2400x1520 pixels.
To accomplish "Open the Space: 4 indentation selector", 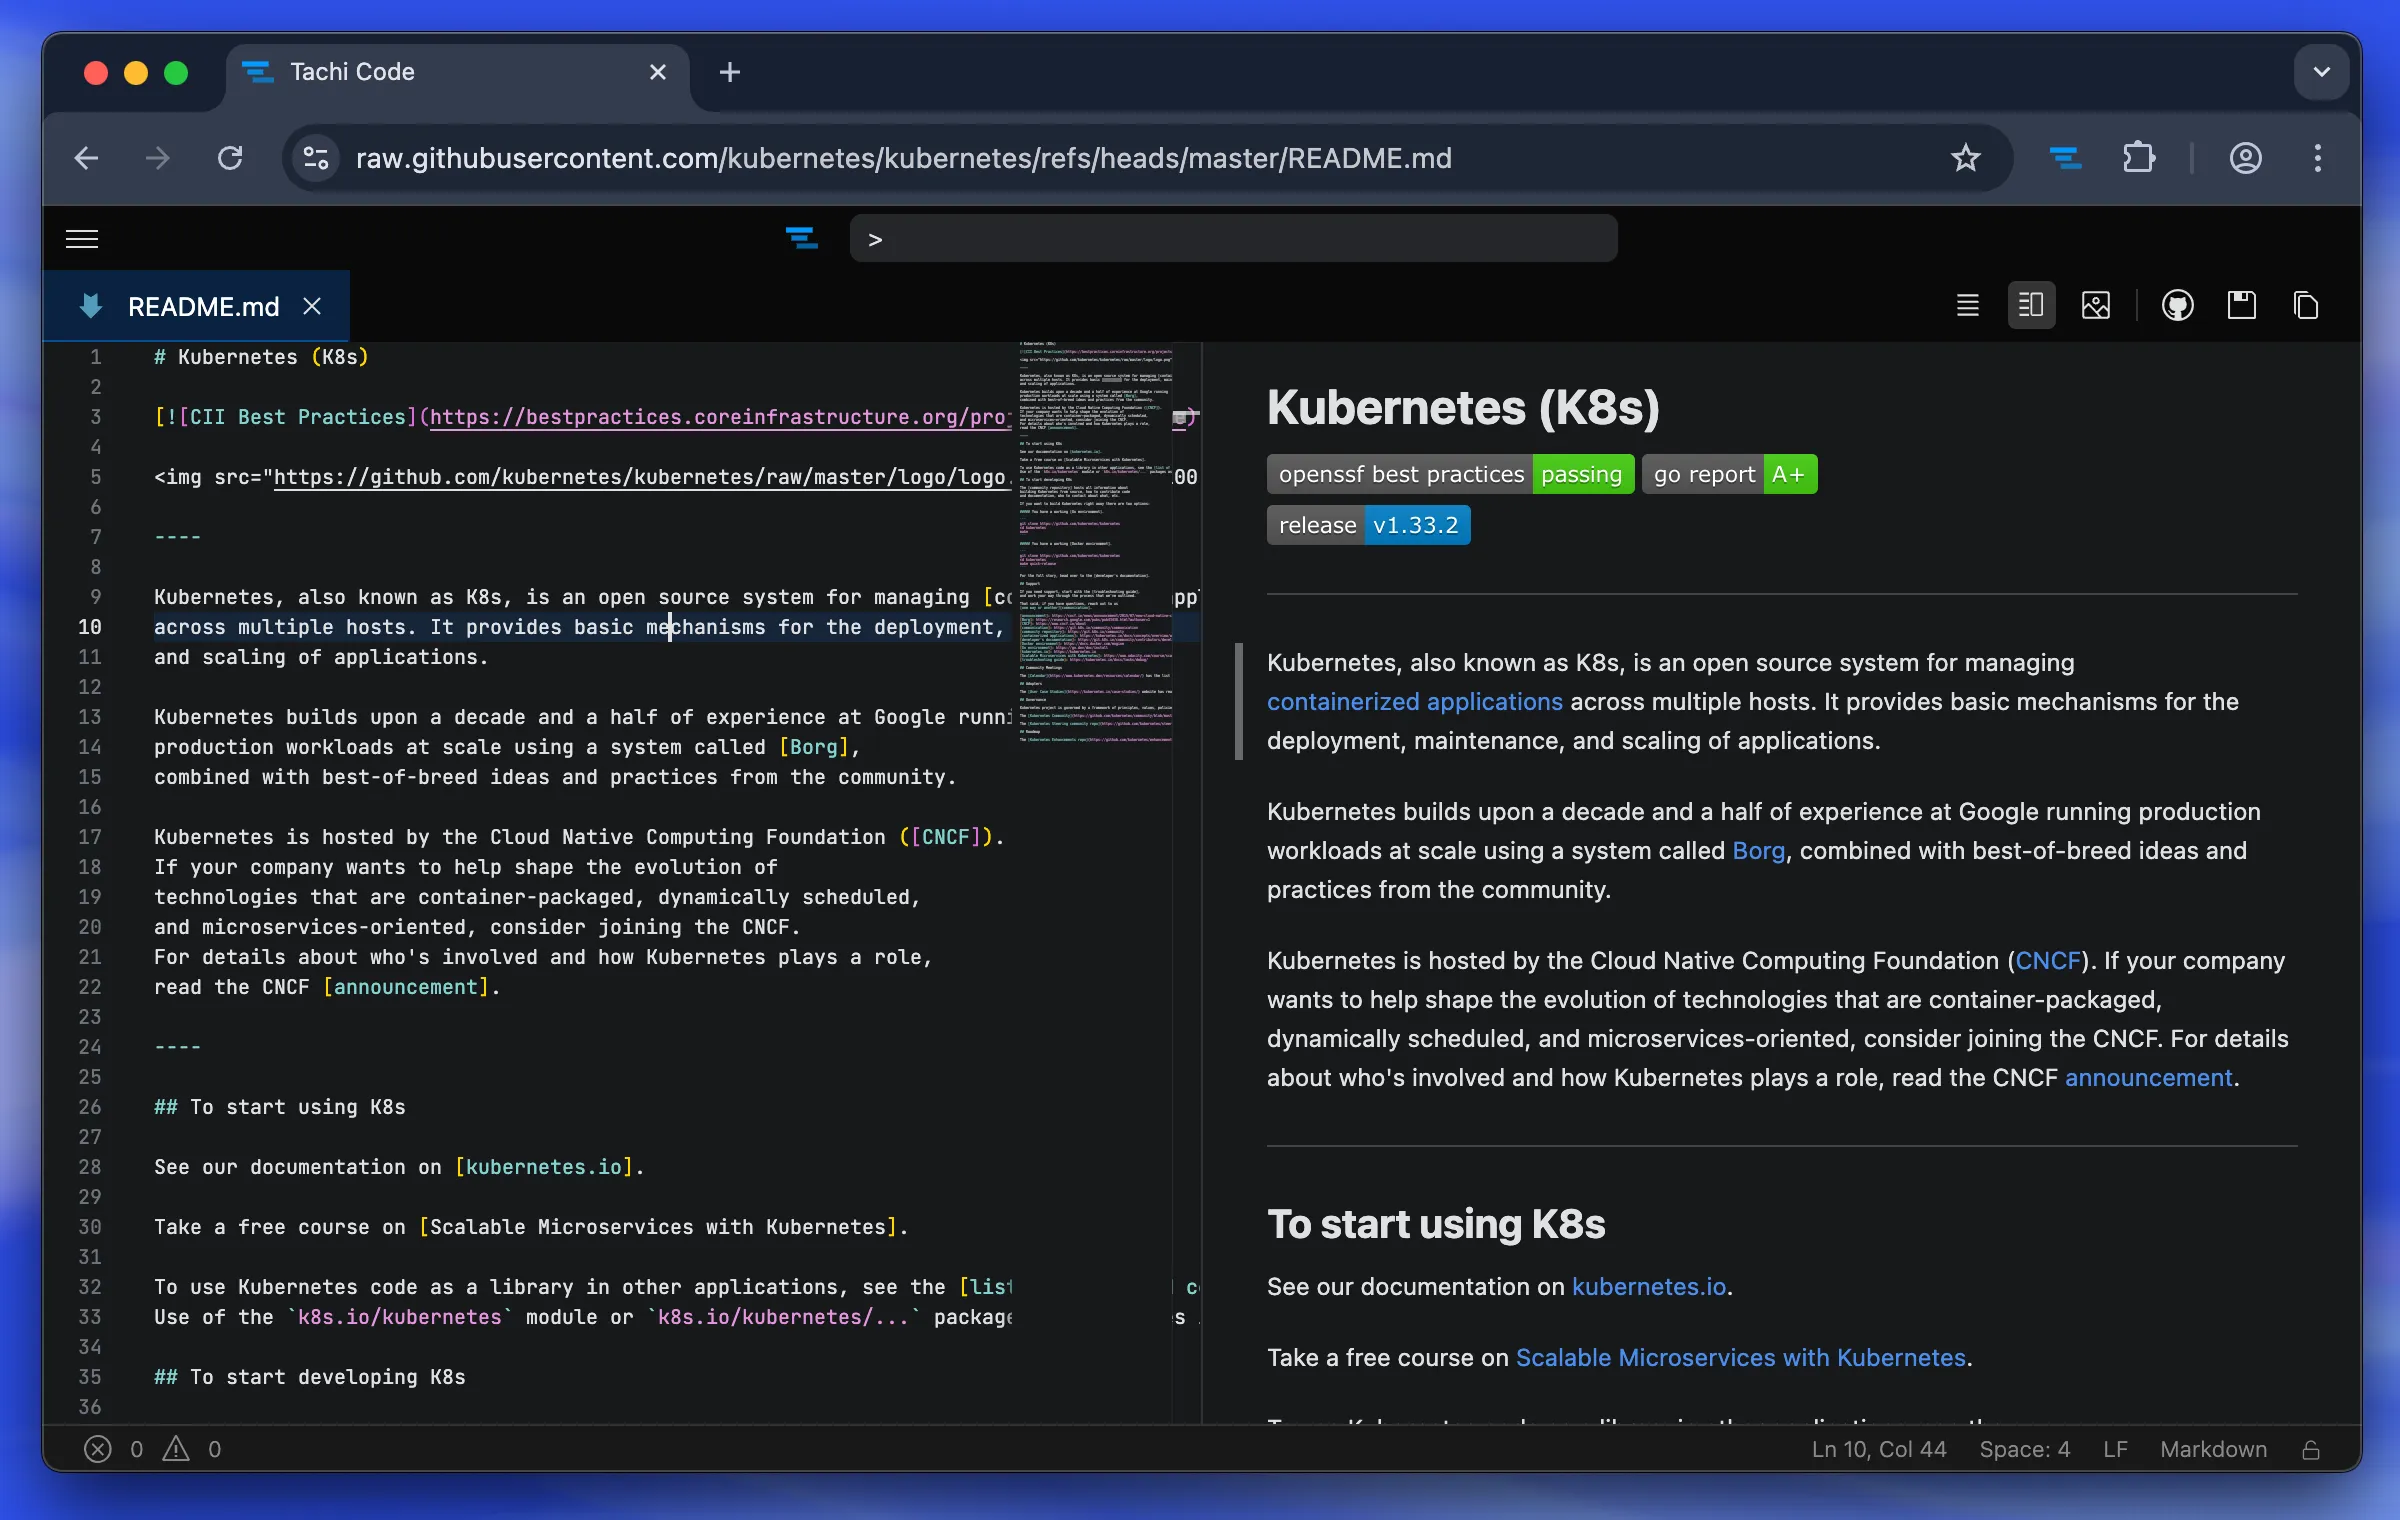I will (x=2024, y=1449).
